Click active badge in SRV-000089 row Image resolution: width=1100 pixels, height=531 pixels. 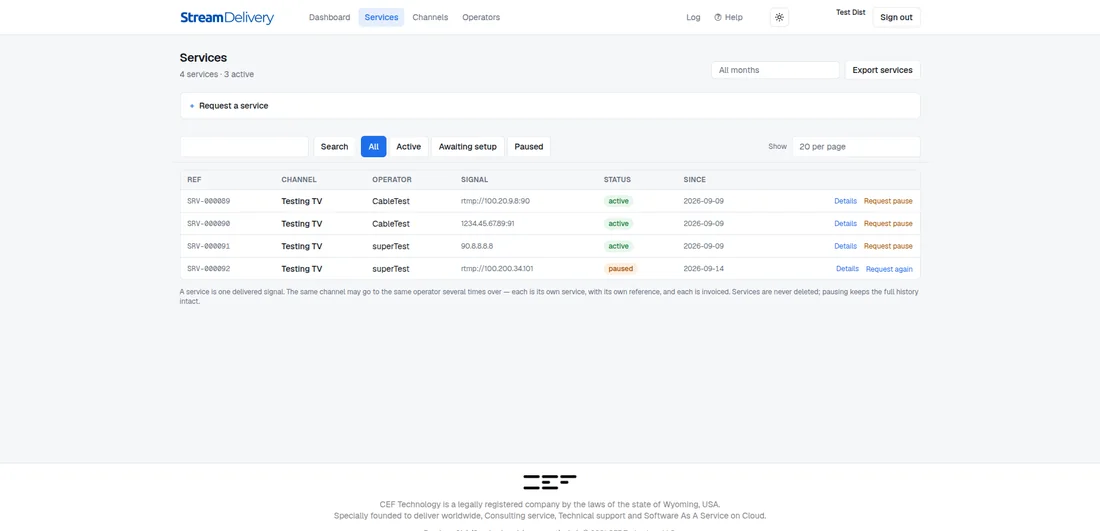(618, 201)
